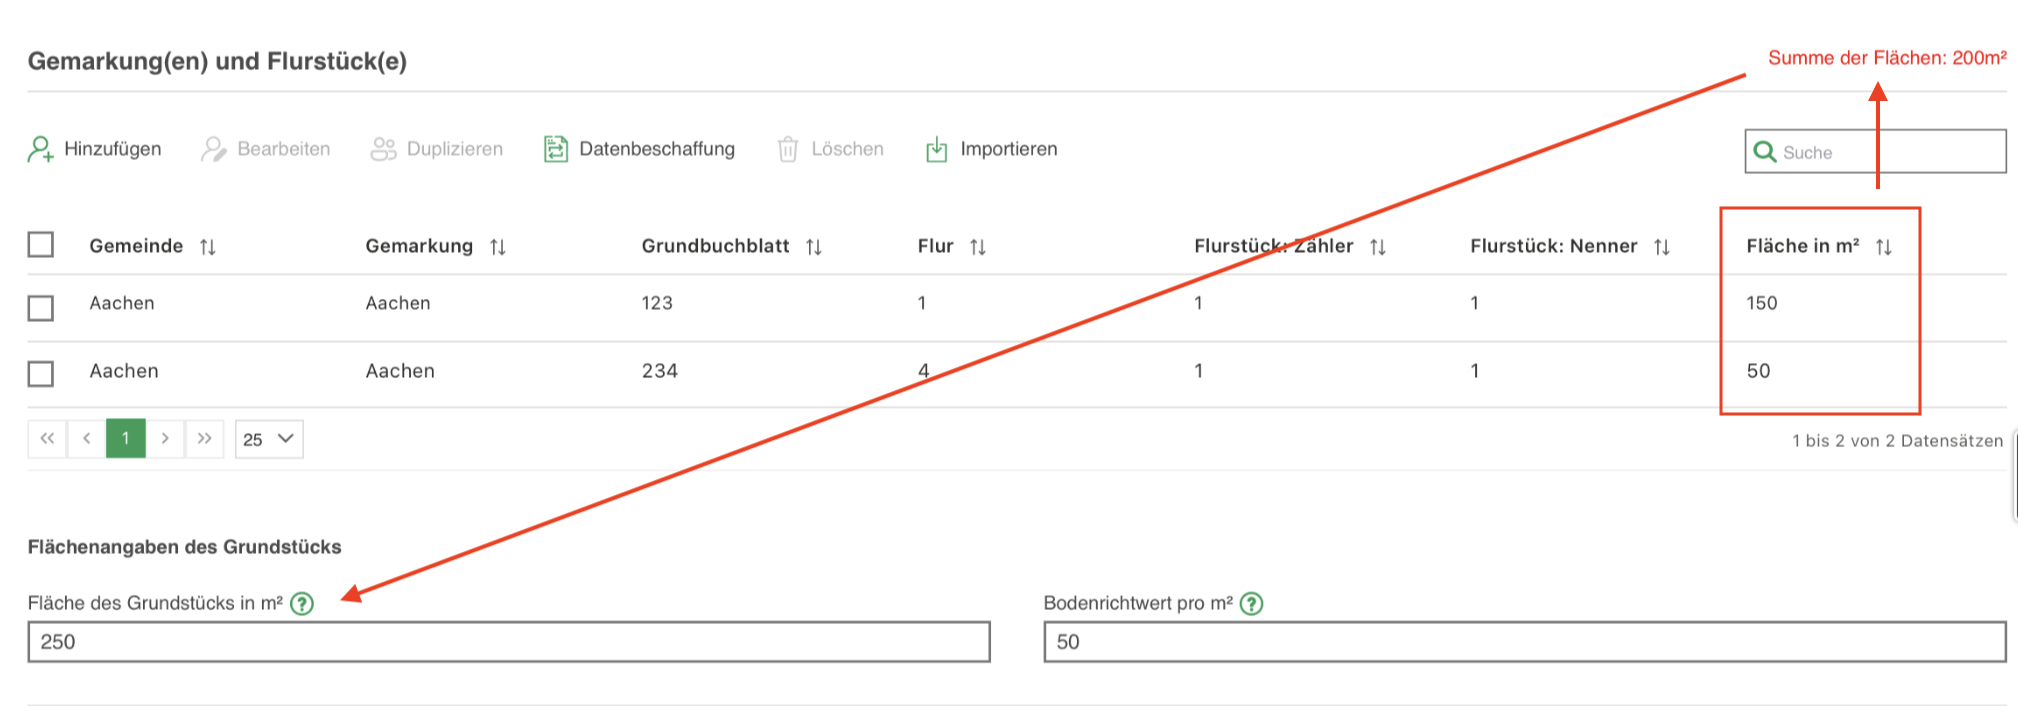Screen dimensions: 2018x706
Task: Open help for Bodenrichtwert pro m²
Action: click(x=1251, y=603)
